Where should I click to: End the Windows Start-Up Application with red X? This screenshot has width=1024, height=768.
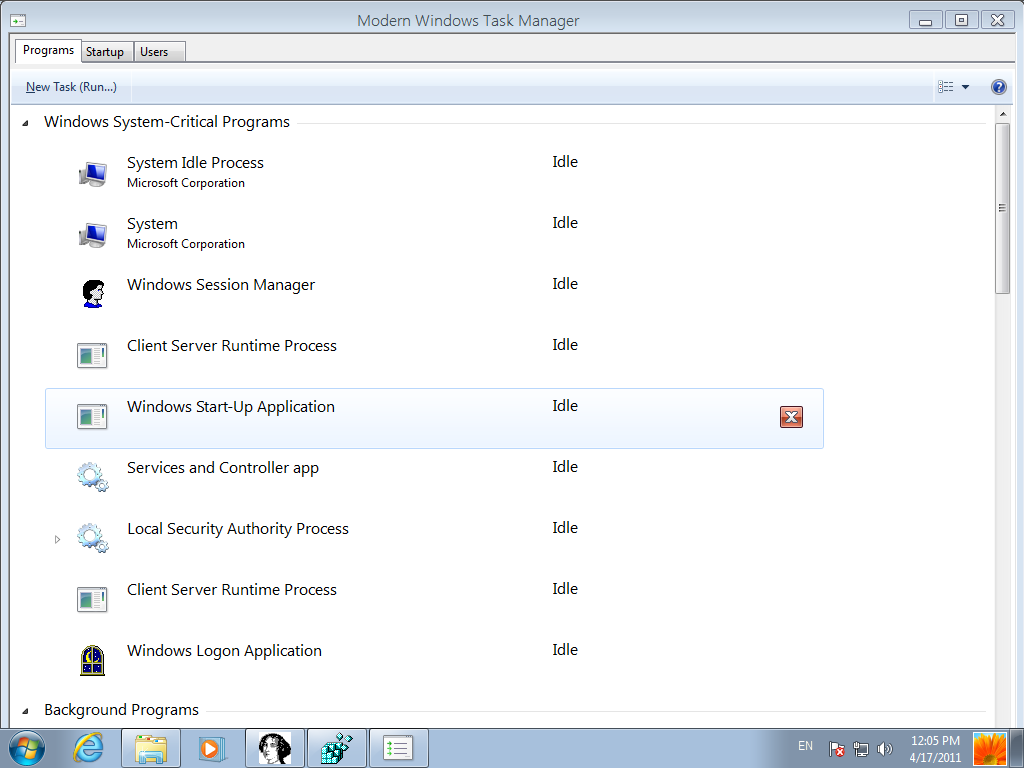[x=791, y=417]
